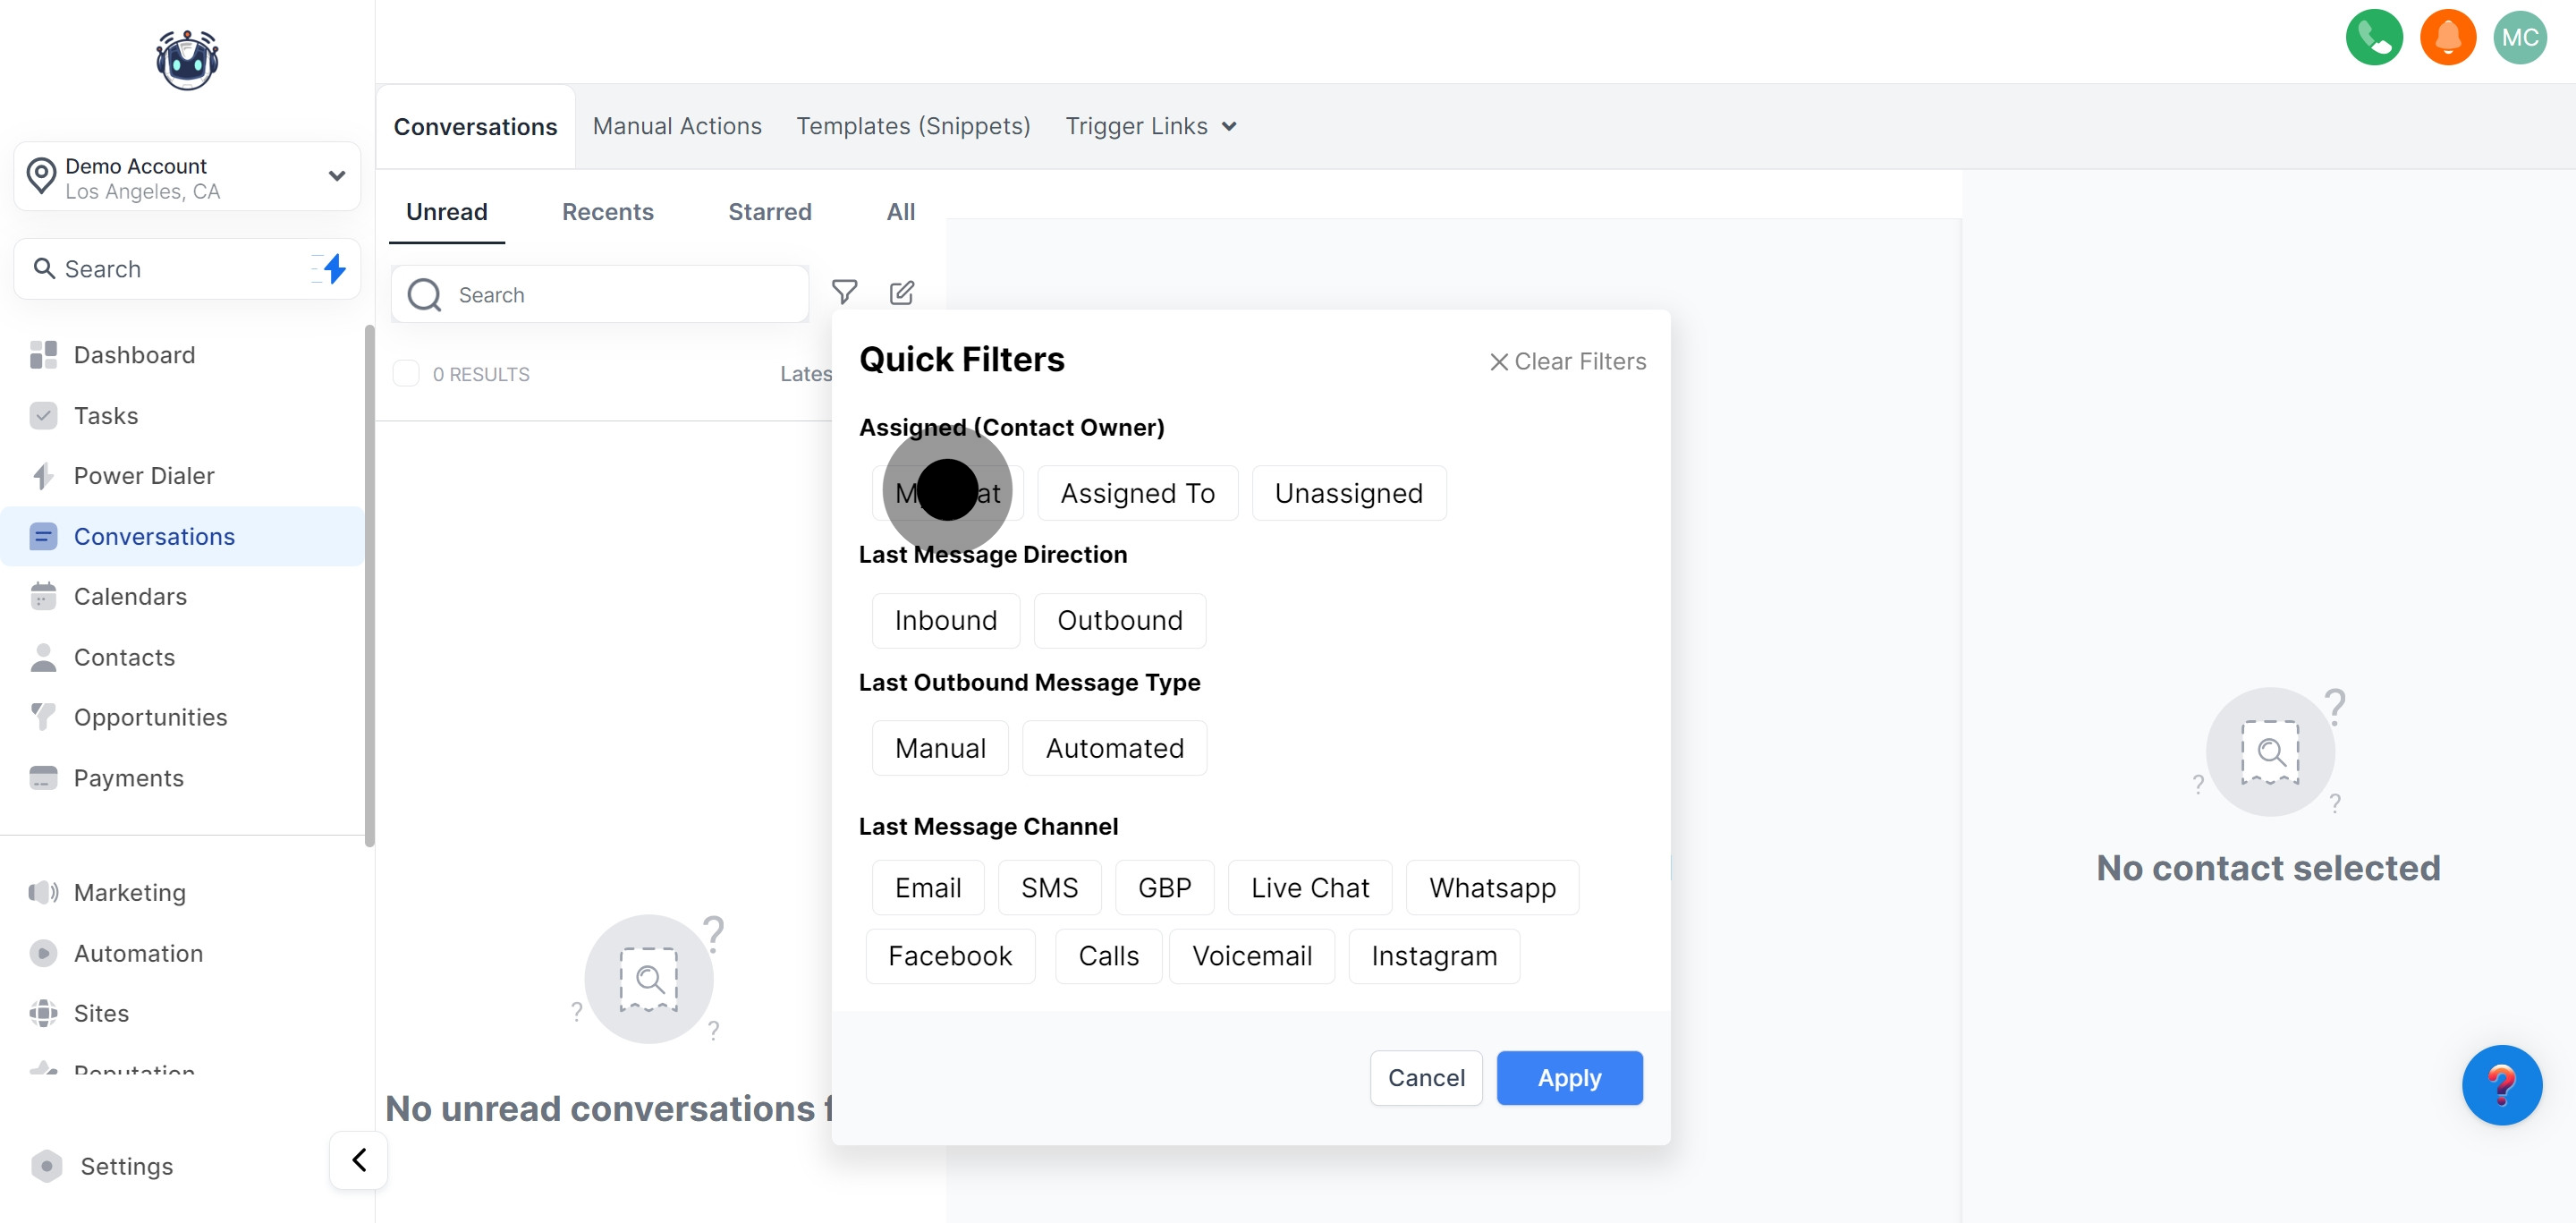Expand the Demo Account location dropdown
This screenshot has width=2576, height=1223.
click(x=336, y=177)
